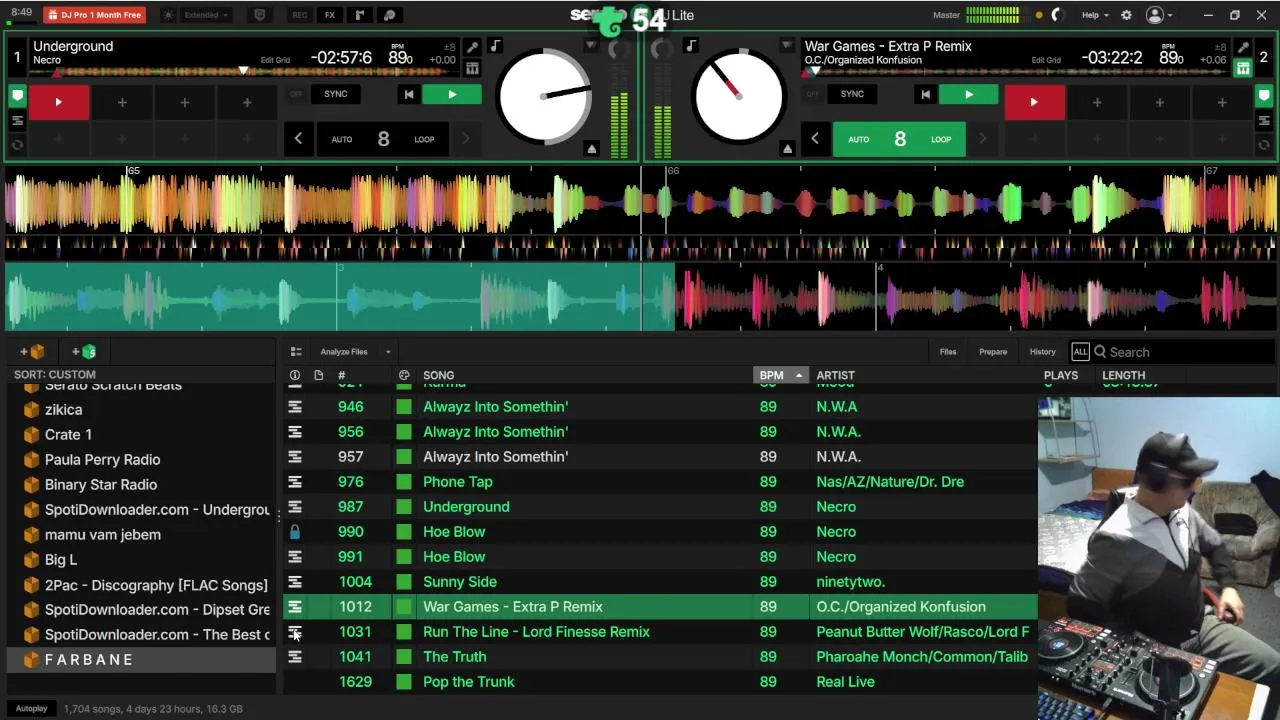Trigger deck 1 red cue point 1
The width and height of the screenshot is (1280, 720).
point(58,103)
